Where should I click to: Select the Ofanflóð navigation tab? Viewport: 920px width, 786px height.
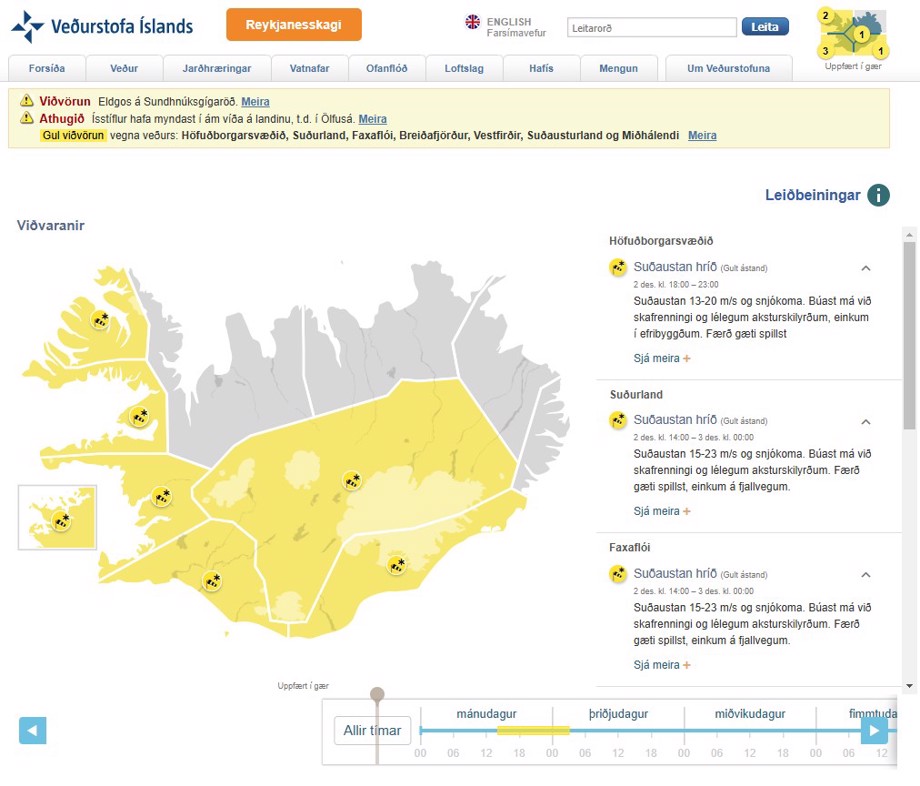coord(385,68)
